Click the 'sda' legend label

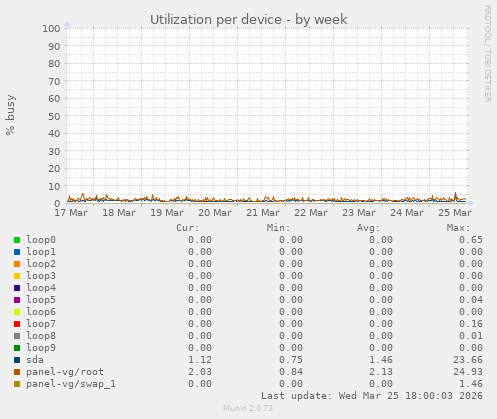click(35, 360)
